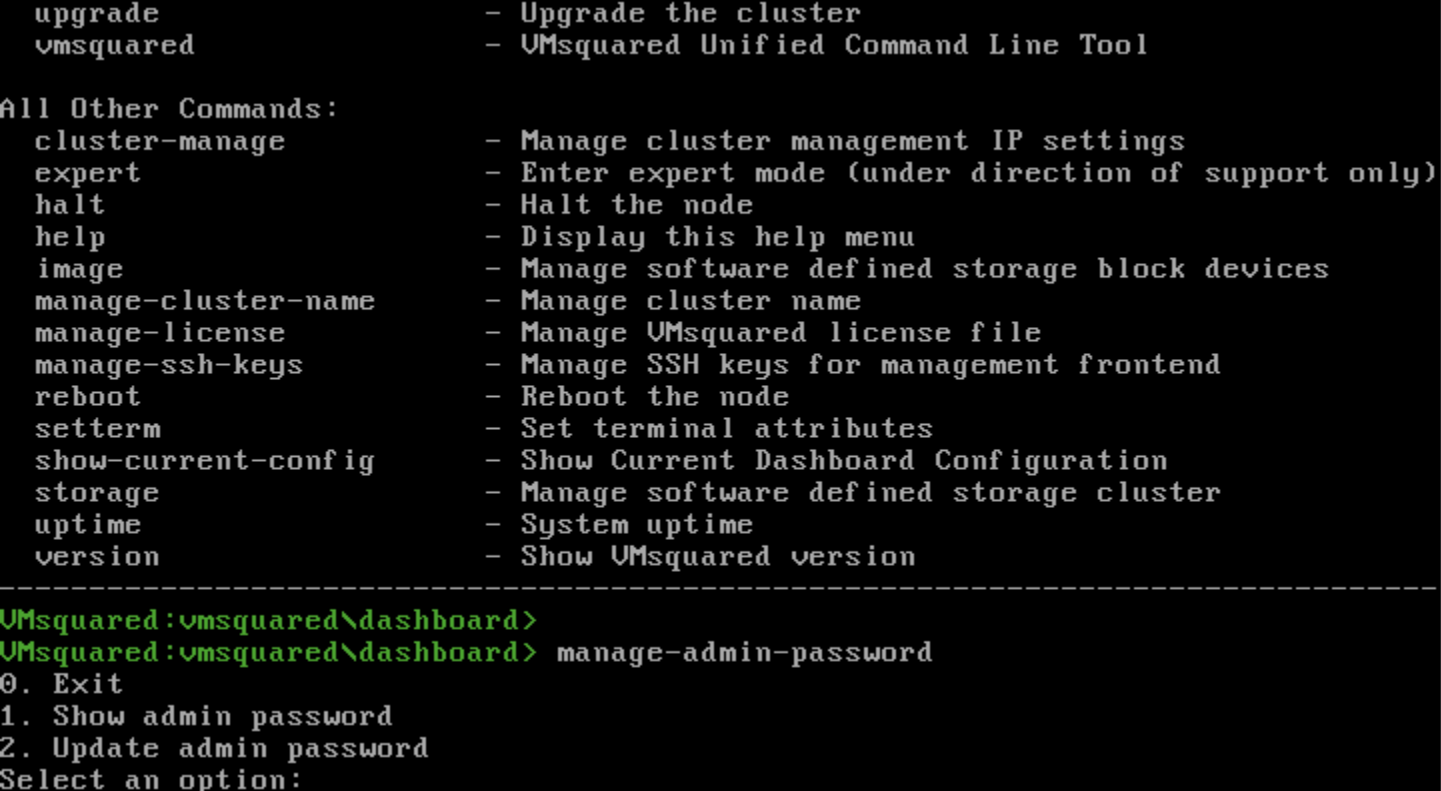Click the 'help' command entry
This screenshot has width=1441, height=791.
pos(70,237)
